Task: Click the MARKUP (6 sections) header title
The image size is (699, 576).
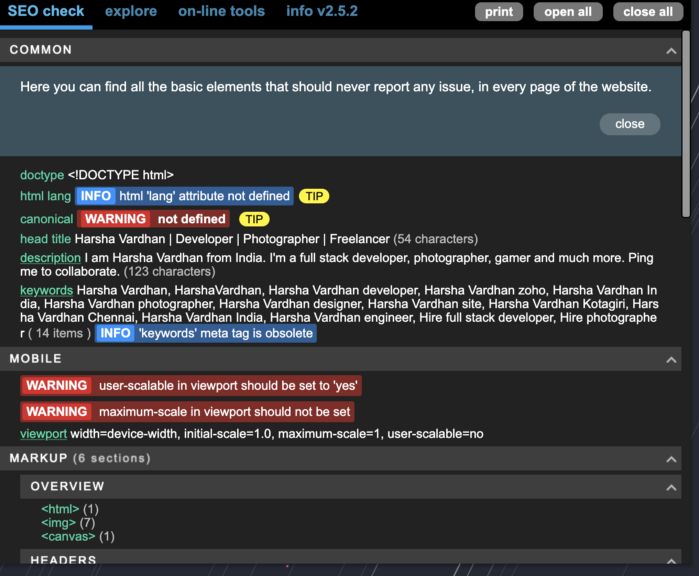Action: click(x=80, y=458)
